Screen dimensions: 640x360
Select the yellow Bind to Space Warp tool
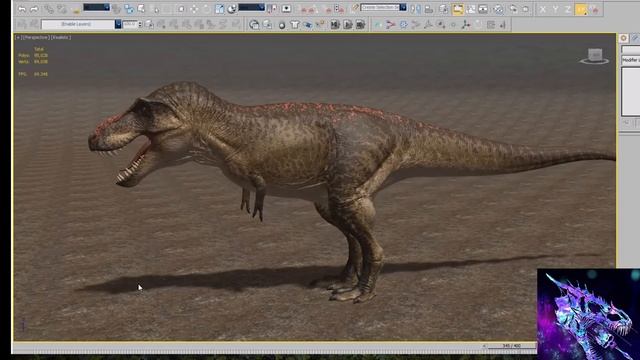click(x=76, y=9)
